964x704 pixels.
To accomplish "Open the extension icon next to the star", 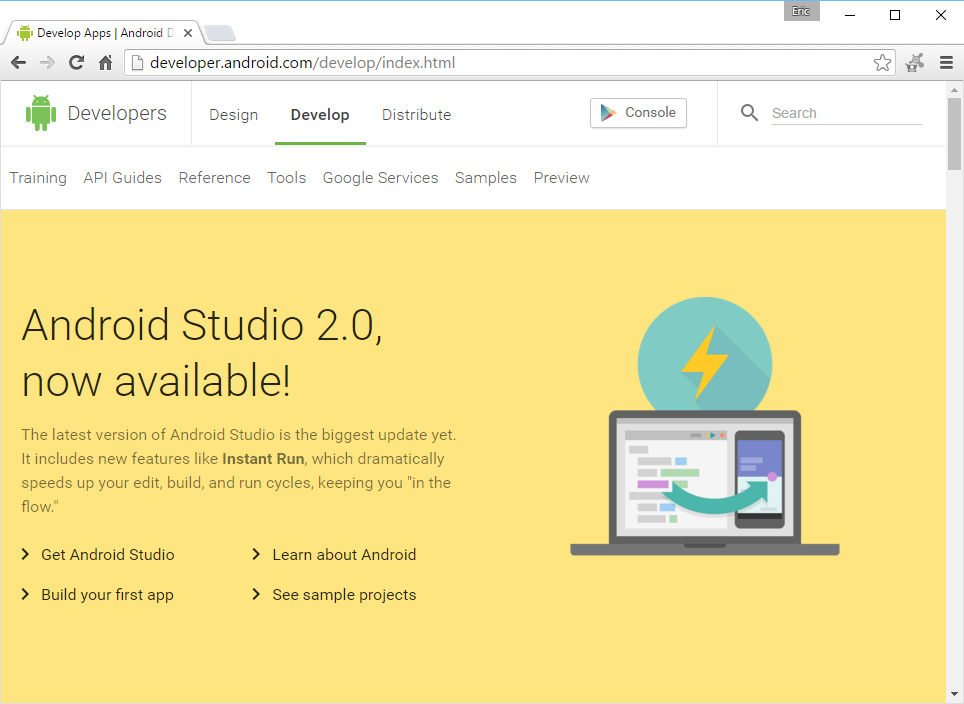I will [915, 63].
